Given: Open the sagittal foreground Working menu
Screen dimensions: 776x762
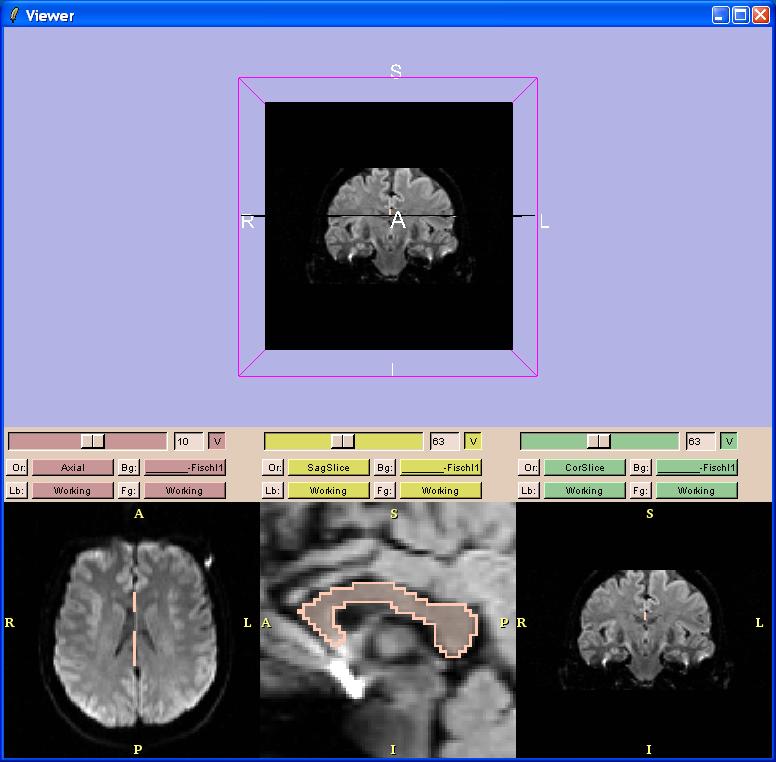Looking at the screenshot, I should pyautogui.click(x=440, y=491).
